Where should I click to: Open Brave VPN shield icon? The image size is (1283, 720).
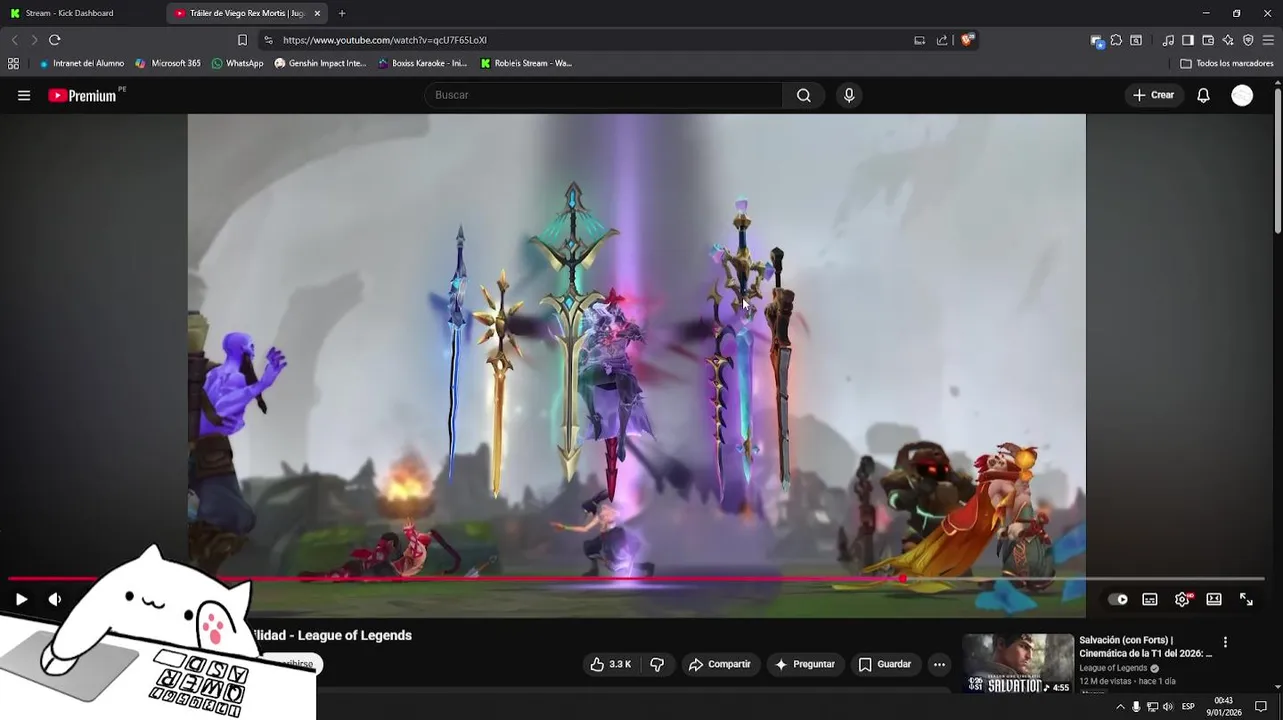tap(1248, 40)
